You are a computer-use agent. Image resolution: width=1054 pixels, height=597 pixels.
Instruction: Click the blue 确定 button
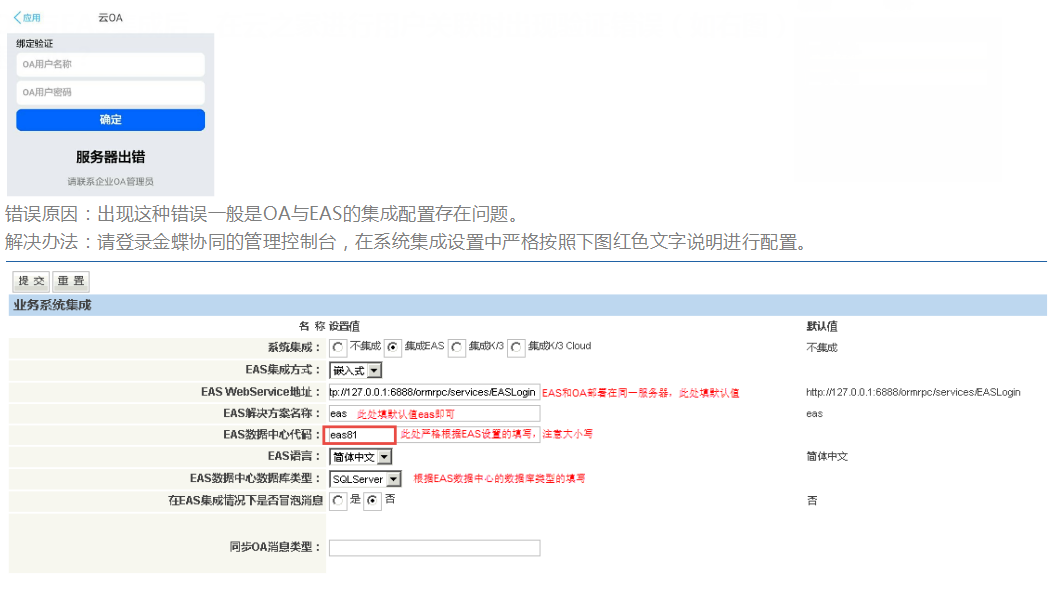point(110,120)
